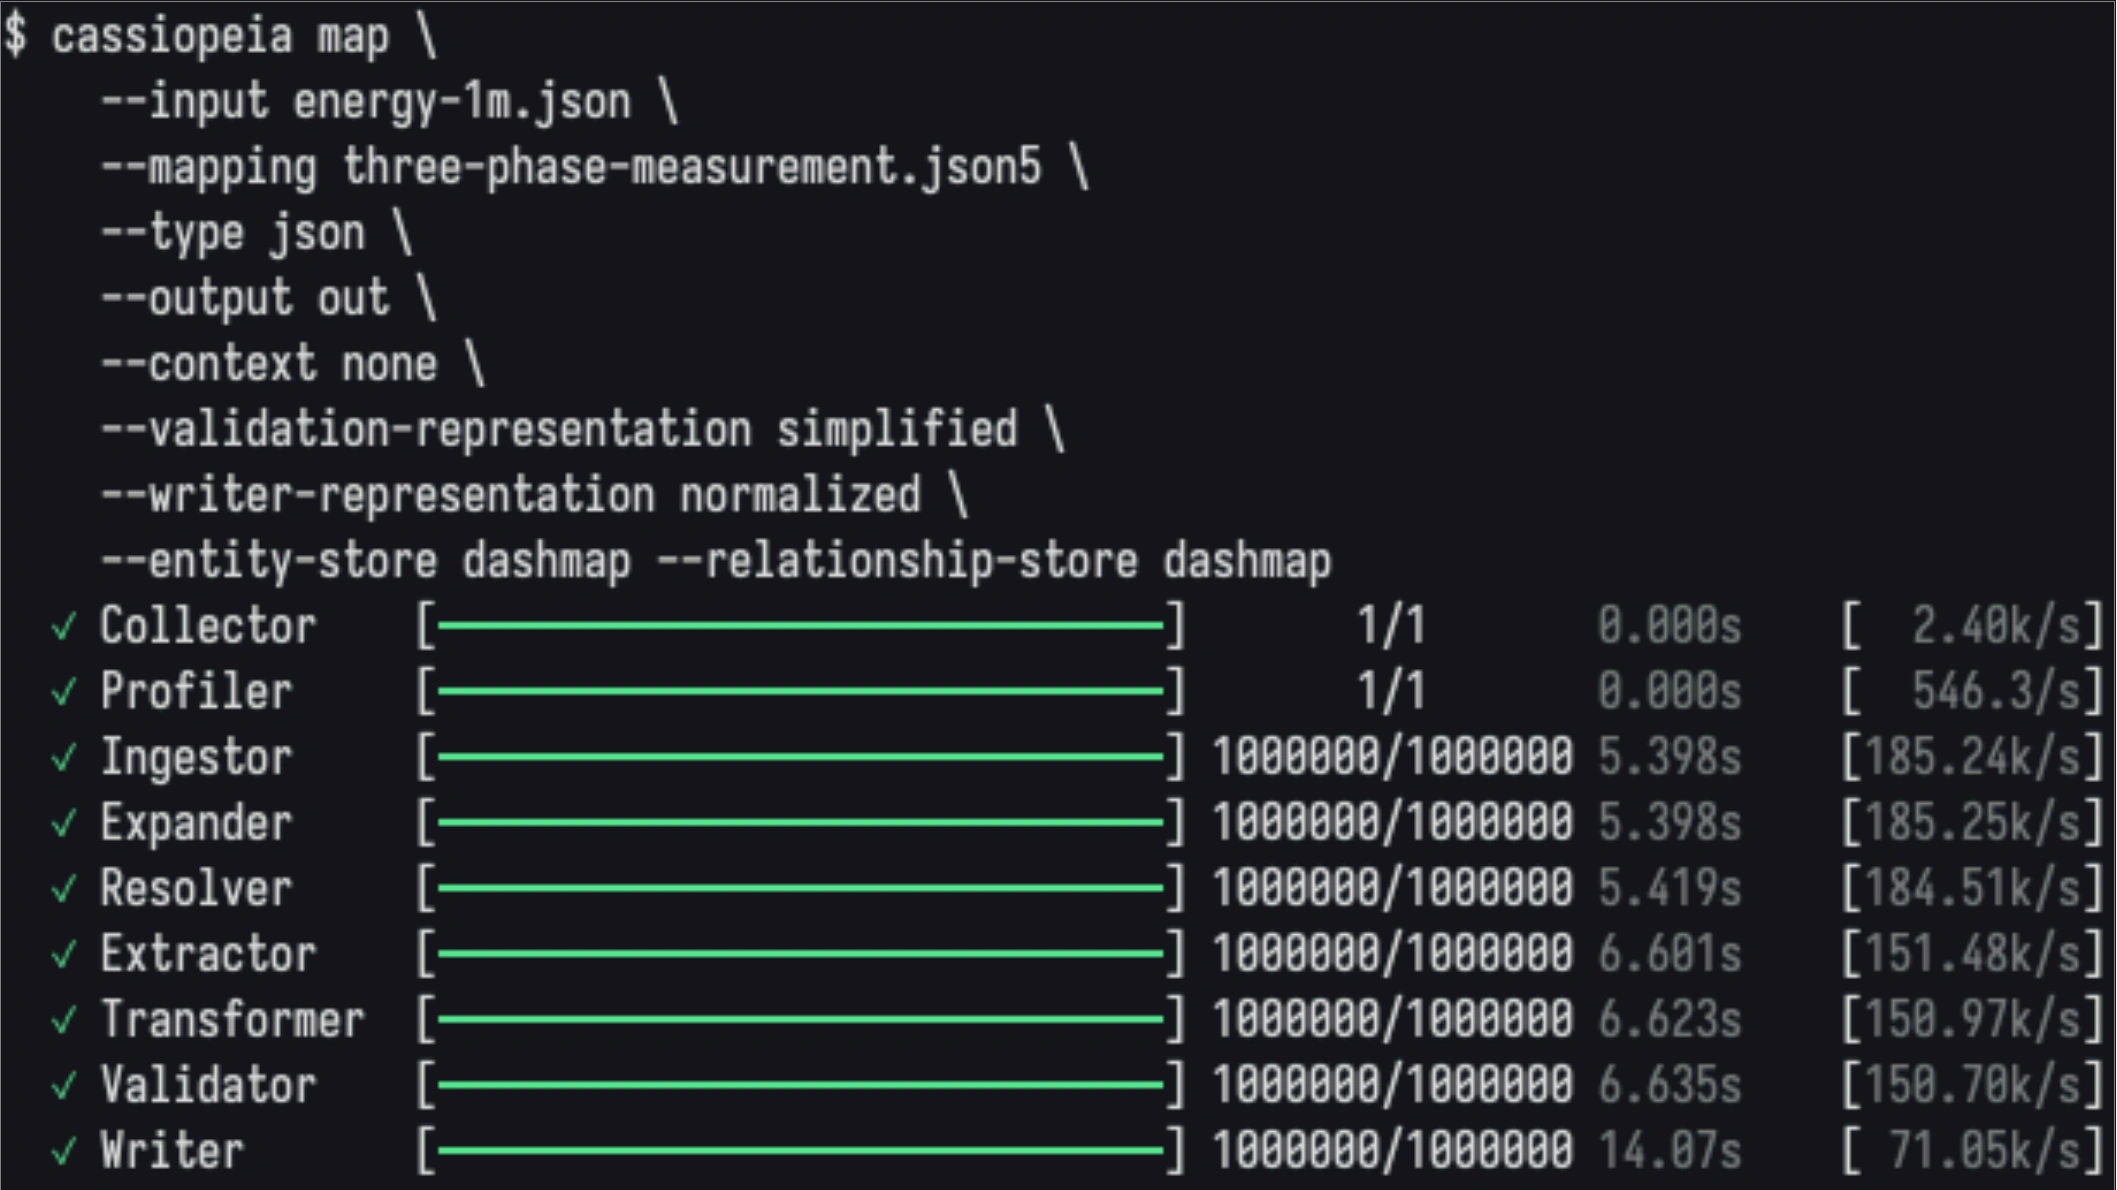Click the Collector progress bar
This screenshot has width=2117, height=1190.
pos(801,626)
